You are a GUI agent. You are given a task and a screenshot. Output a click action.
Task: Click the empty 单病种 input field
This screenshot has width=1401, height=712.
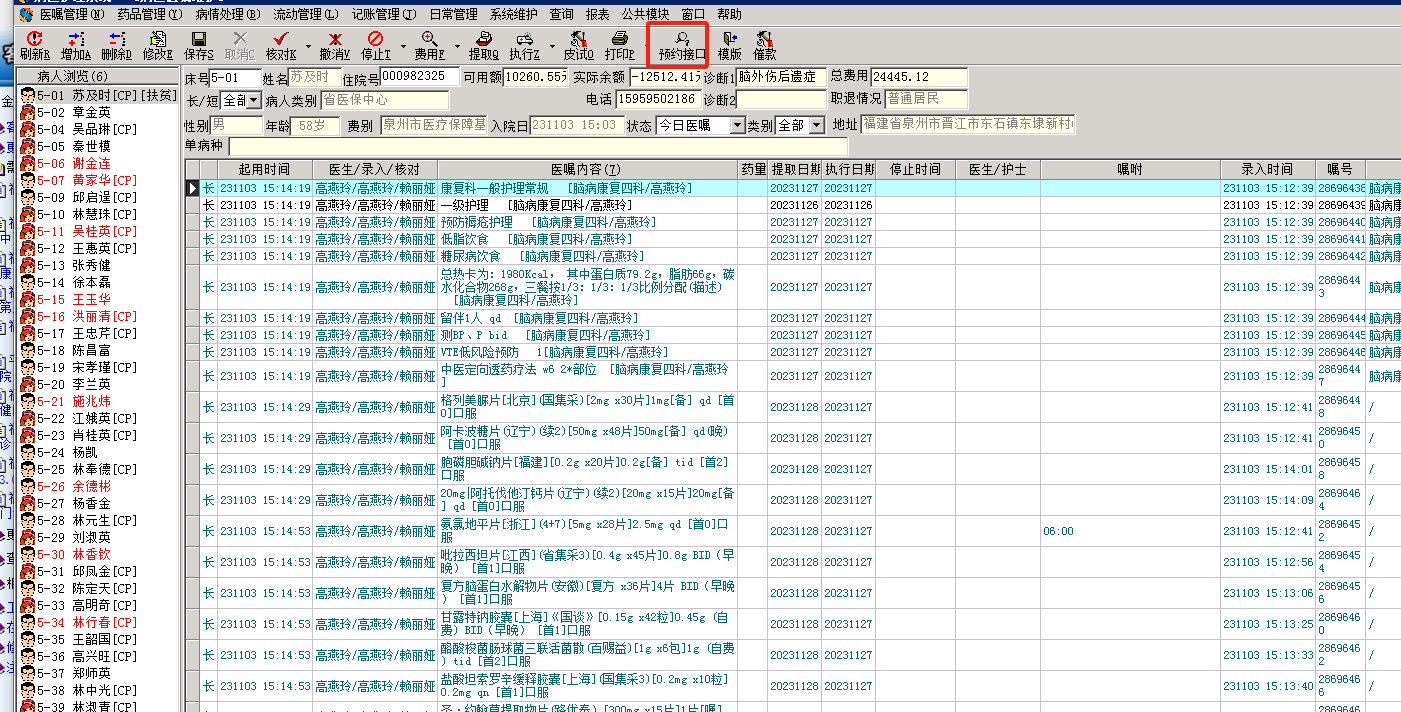(538, 146)
